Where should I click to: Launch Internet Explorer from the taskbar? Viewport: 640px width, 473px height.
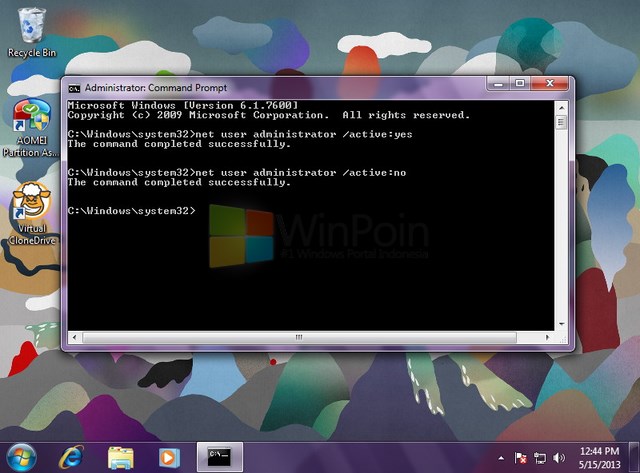tap(71, 457)
